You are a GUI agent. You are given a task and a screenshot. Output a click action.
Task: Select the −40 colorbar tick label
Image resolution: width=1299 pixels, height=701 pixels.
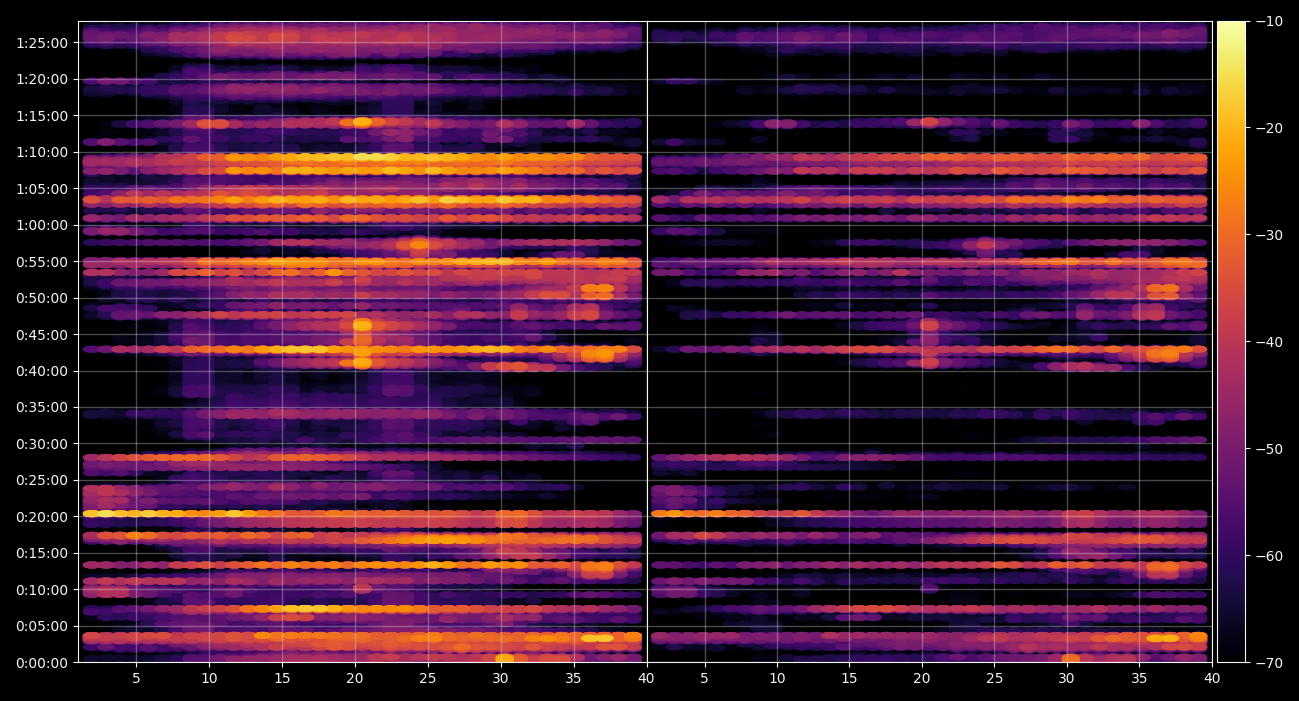1269,342
